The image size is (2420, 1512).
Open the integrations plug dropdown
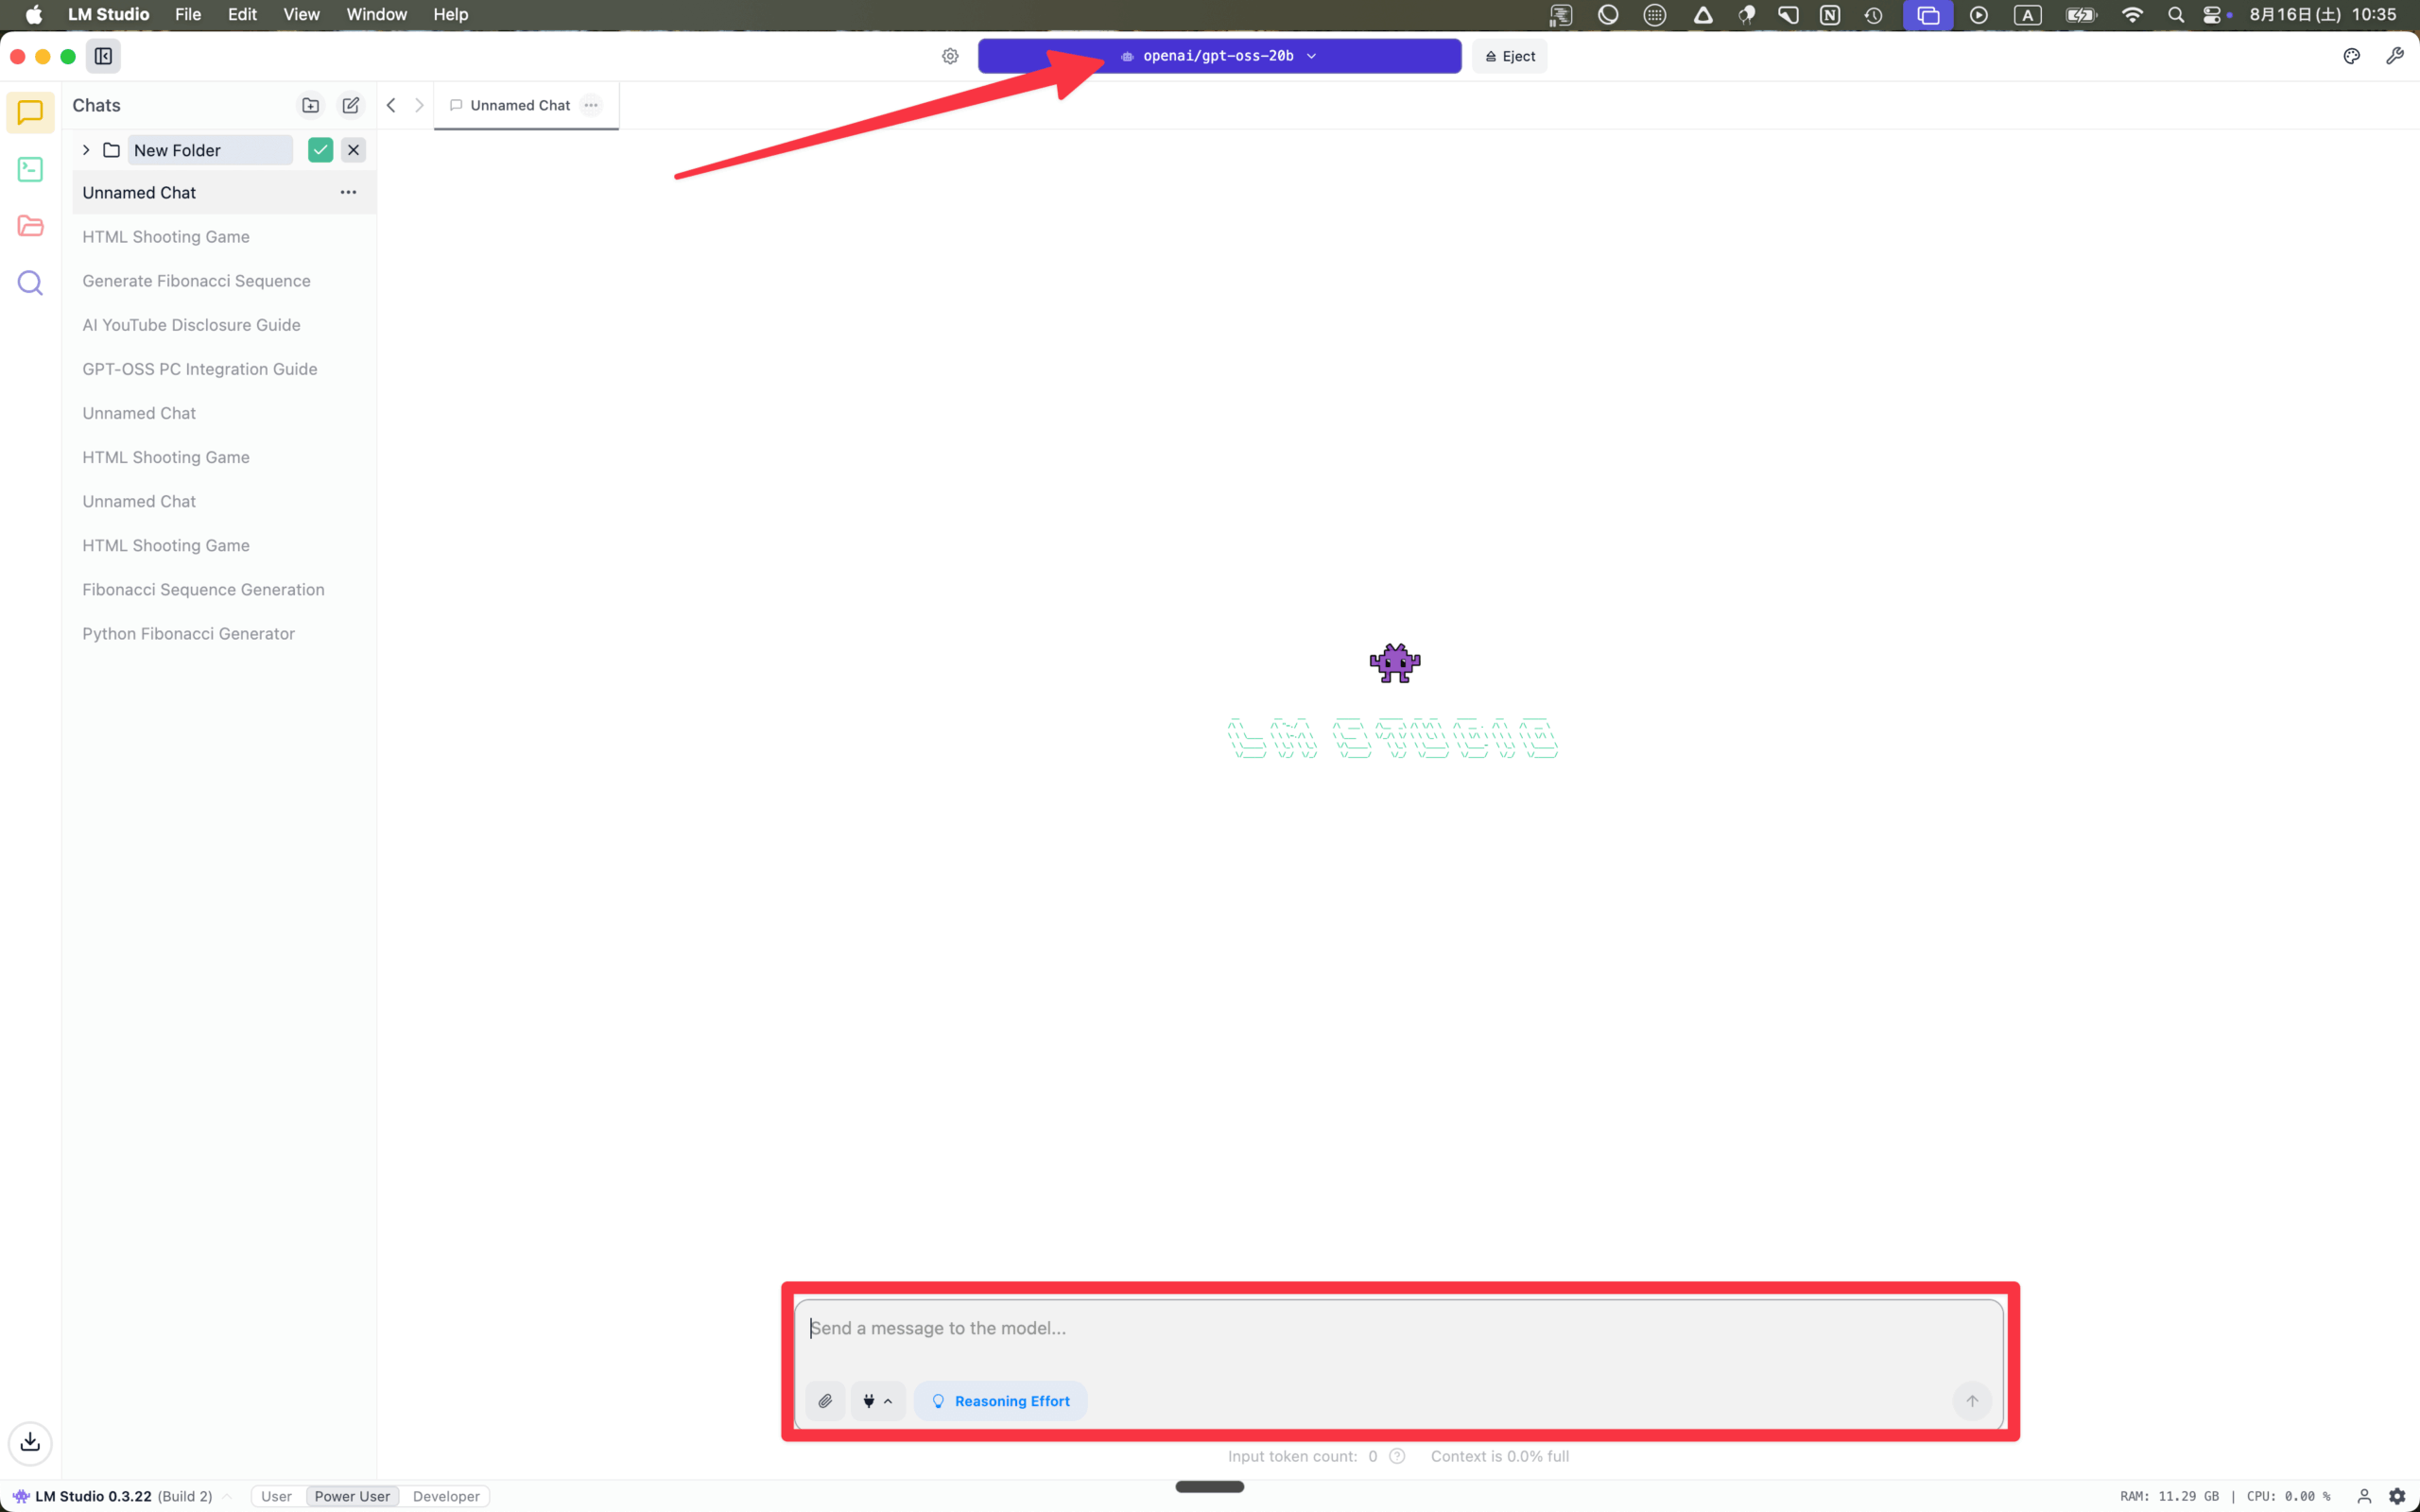[877, 1401]
